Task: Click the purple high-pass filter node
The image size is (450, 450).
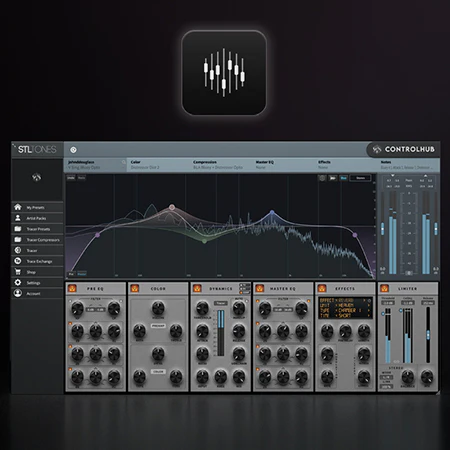Action: (x=97, y=235)
